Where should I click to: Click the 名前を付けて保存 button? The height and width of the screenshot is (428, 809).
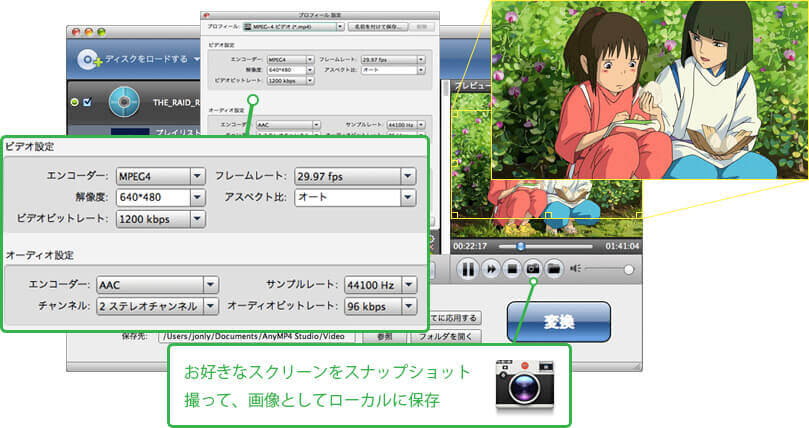tap(378, 26)
